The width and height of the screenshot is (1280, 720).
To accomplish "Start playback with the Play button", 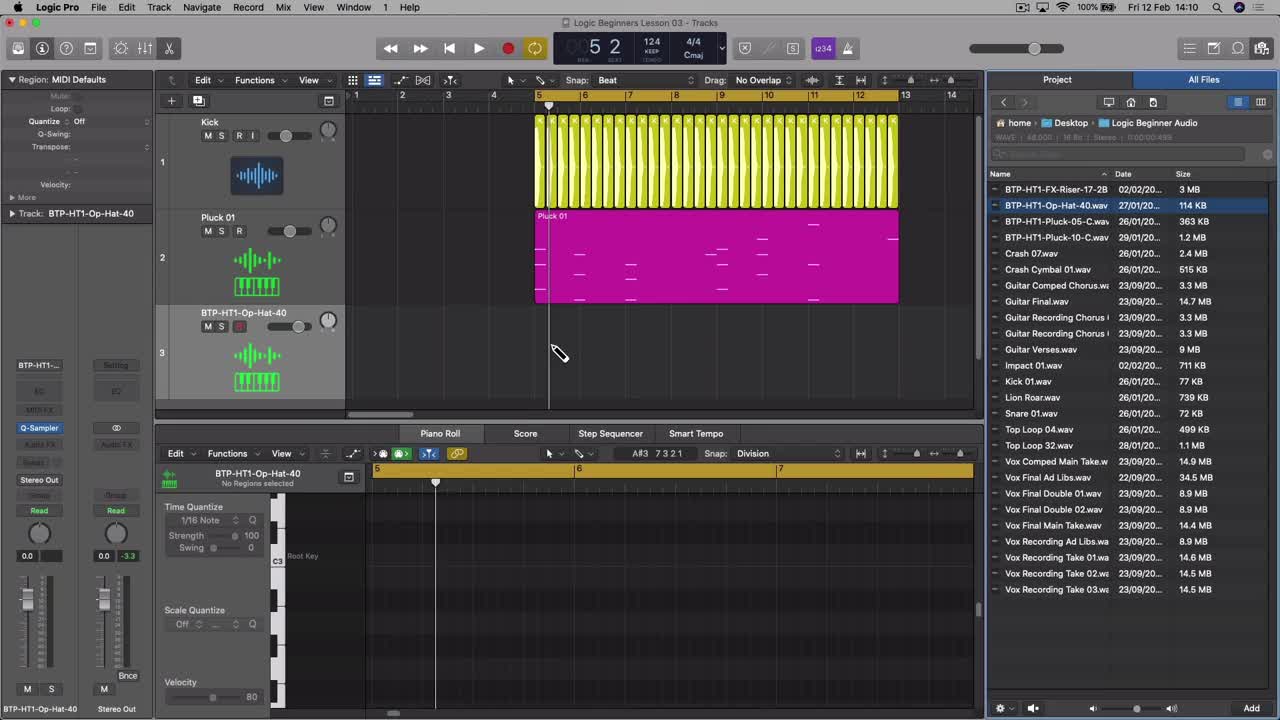I will (x=478, y=48).
